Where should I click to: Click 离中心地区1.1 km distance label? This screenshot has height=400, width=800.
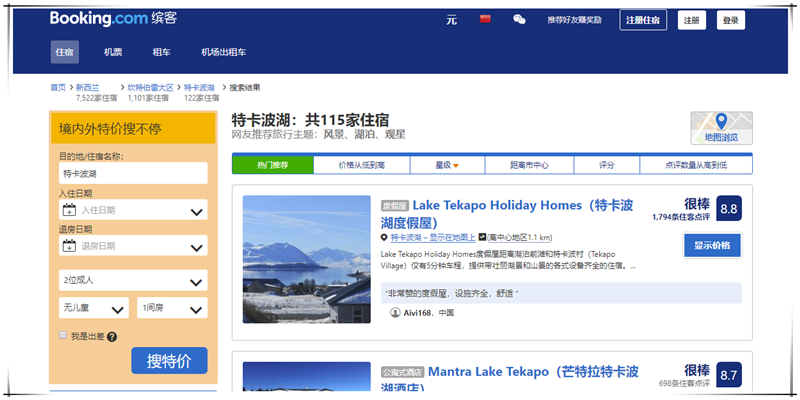pos(519,238)
